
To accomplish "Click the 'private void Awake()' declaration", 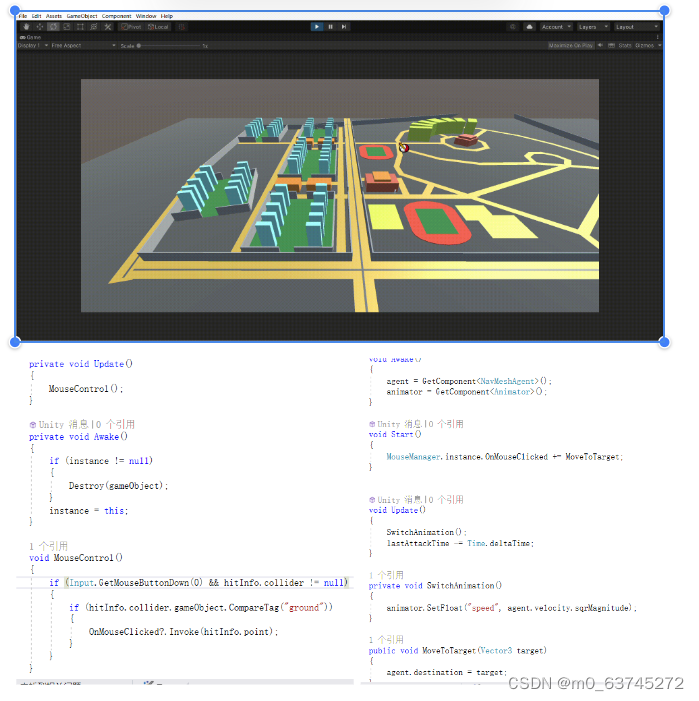I will 78,436.
